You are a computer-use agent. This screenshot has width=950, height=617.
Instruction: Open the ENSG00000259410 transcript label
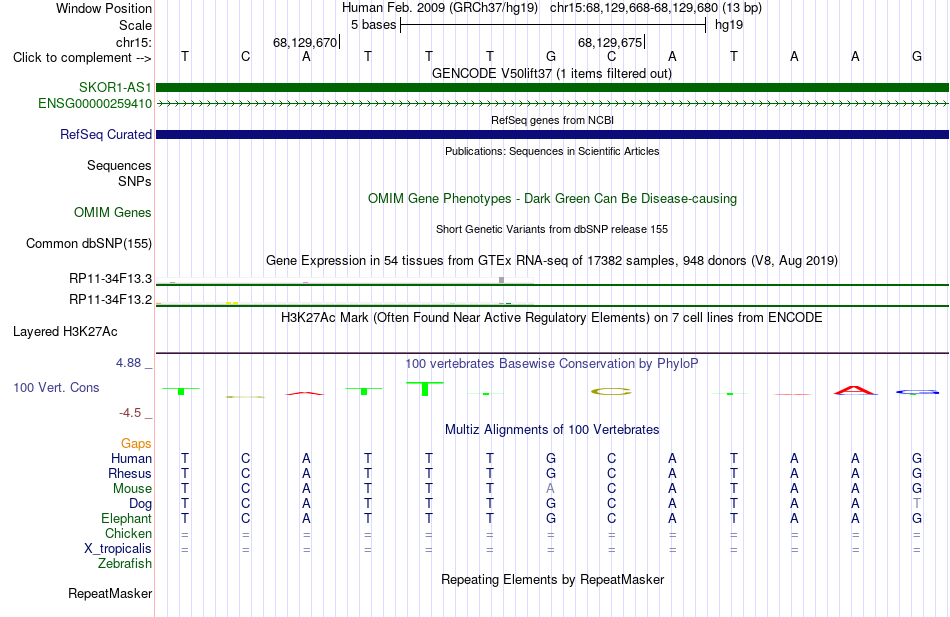[95, 104]
